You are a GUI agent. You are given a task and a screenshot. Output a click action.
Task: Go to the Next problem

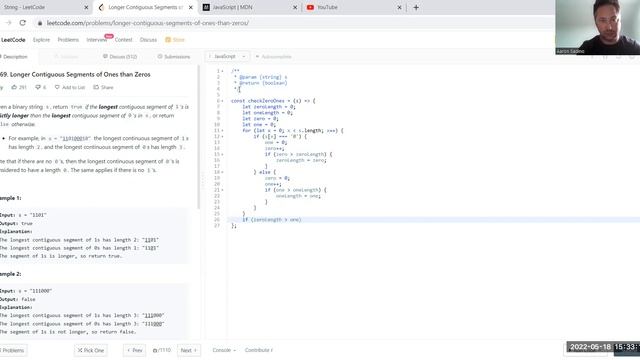click(189, 350)
